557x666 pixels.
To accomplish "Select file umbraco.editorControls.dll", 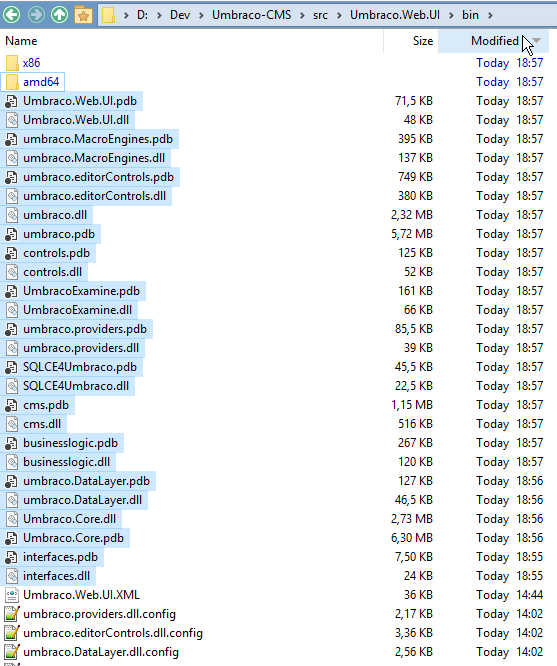I will [94, 196].
